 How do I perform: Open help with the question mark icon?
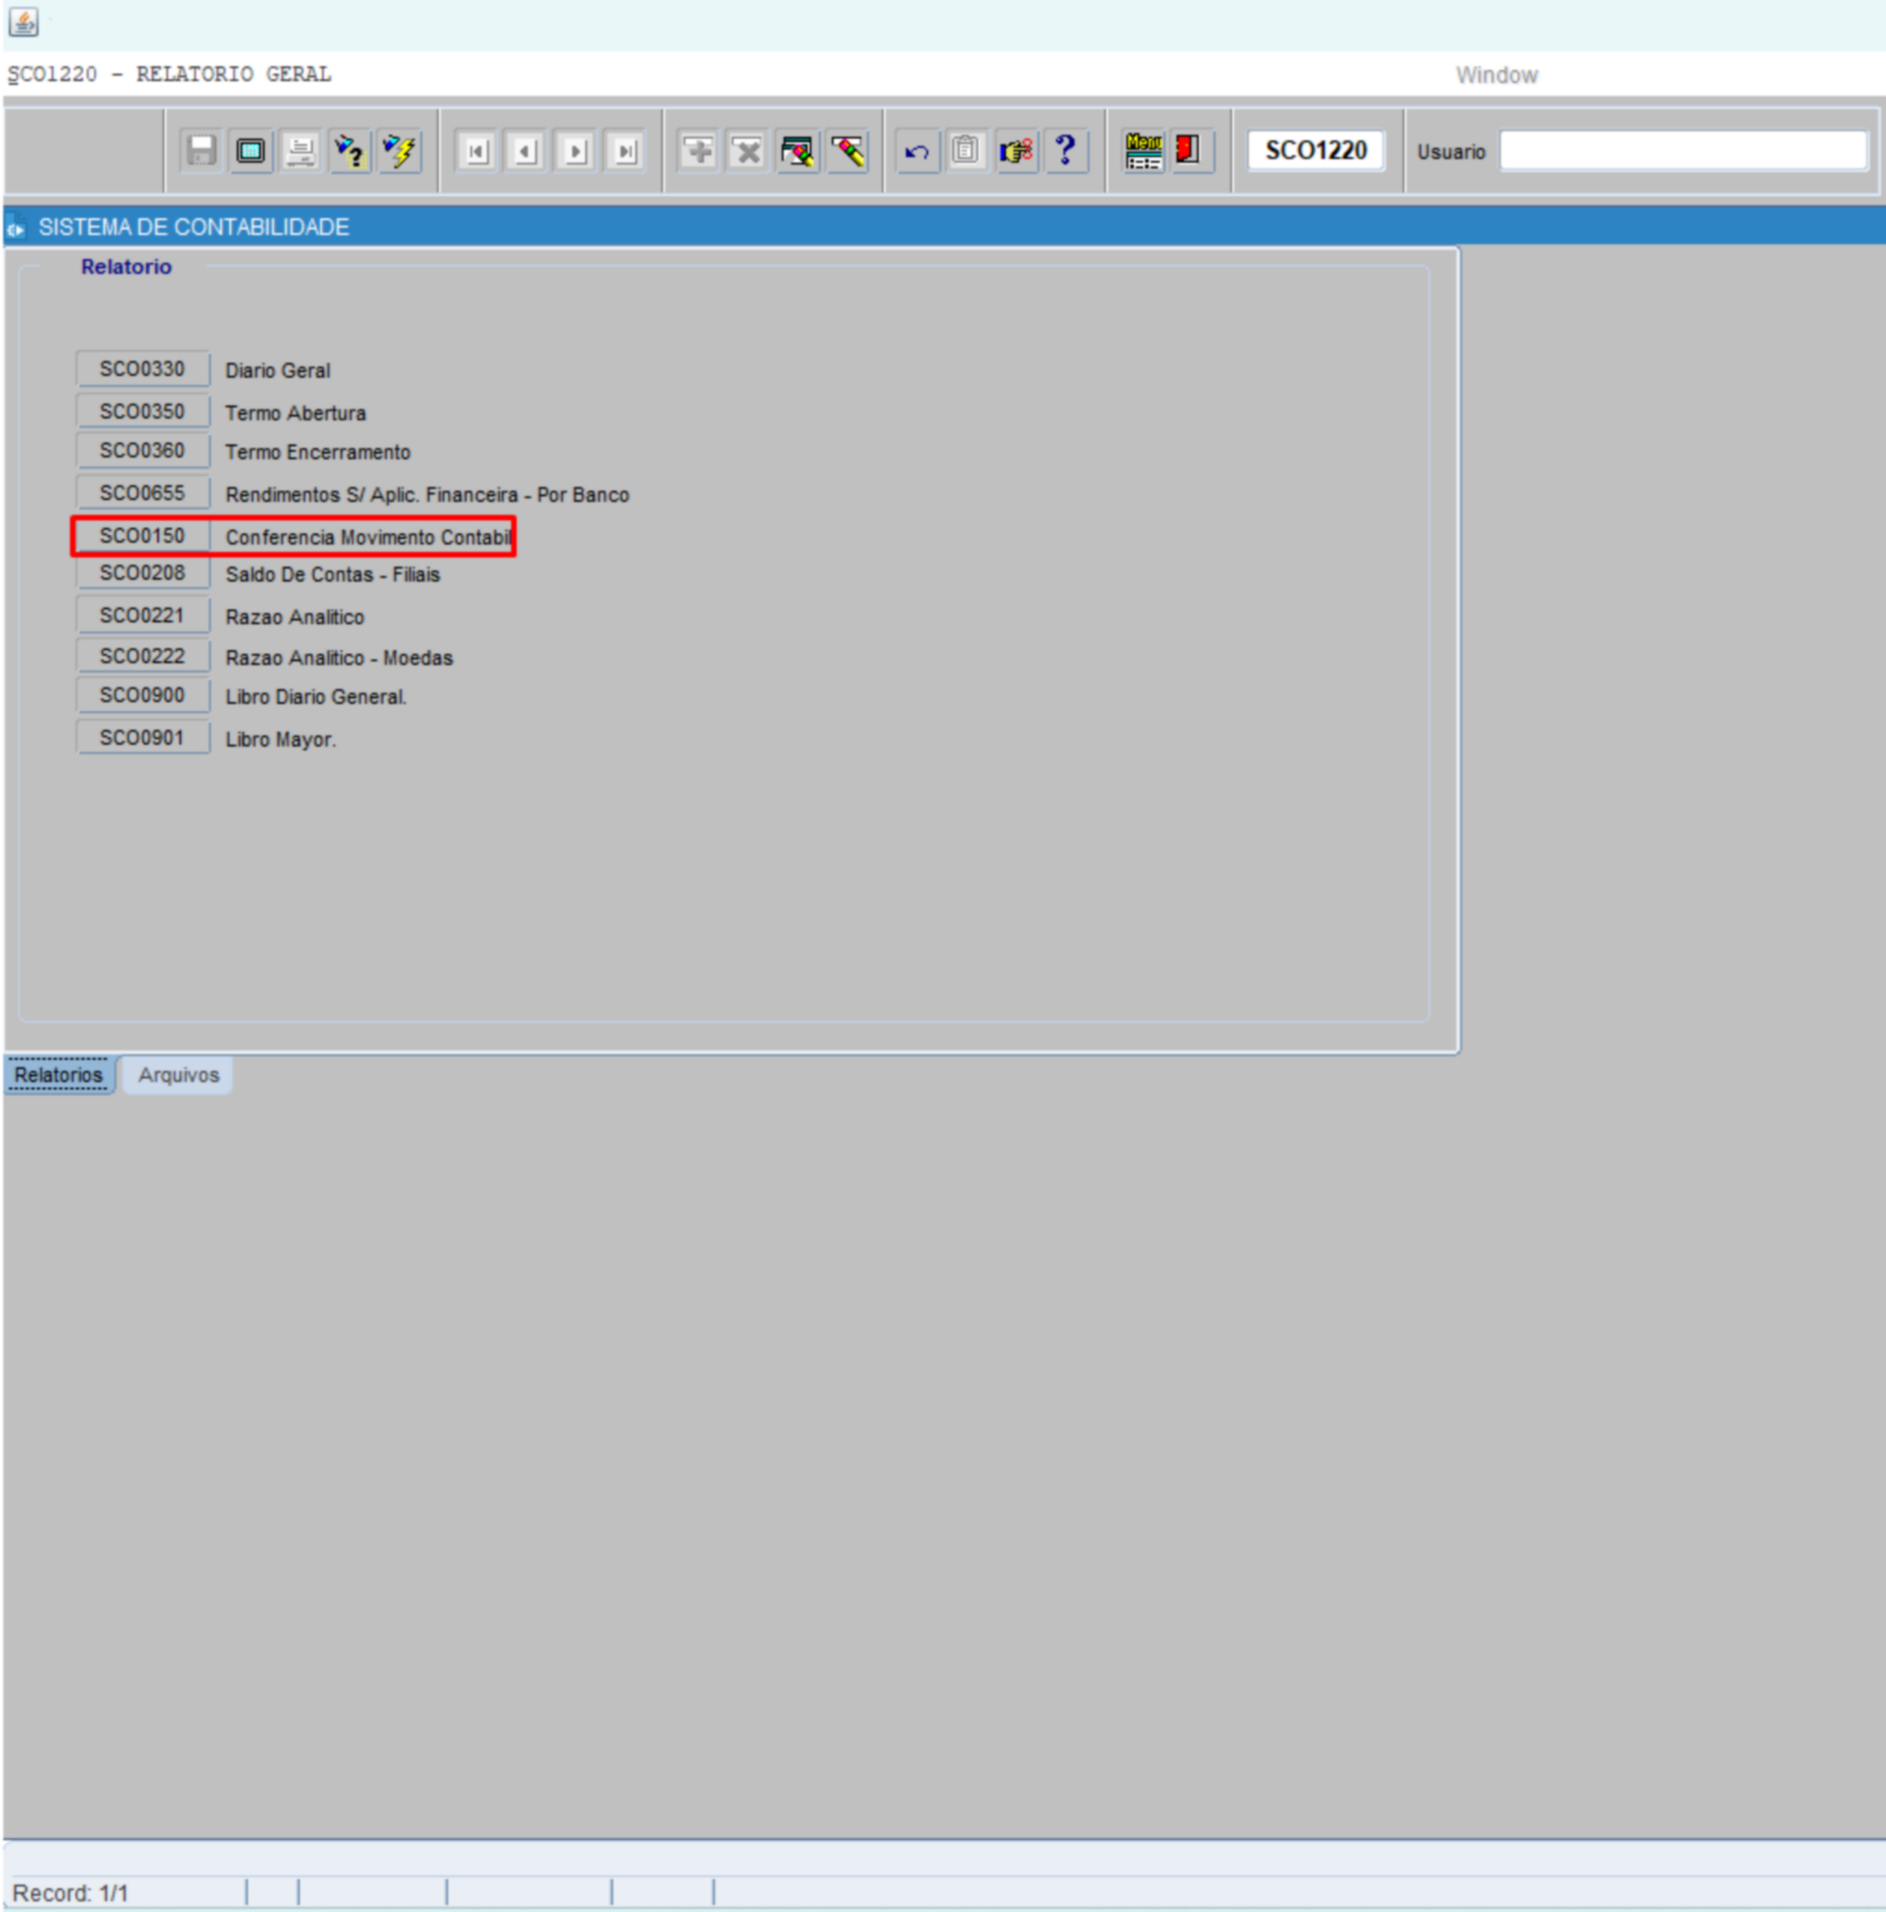pos(1065,151)
